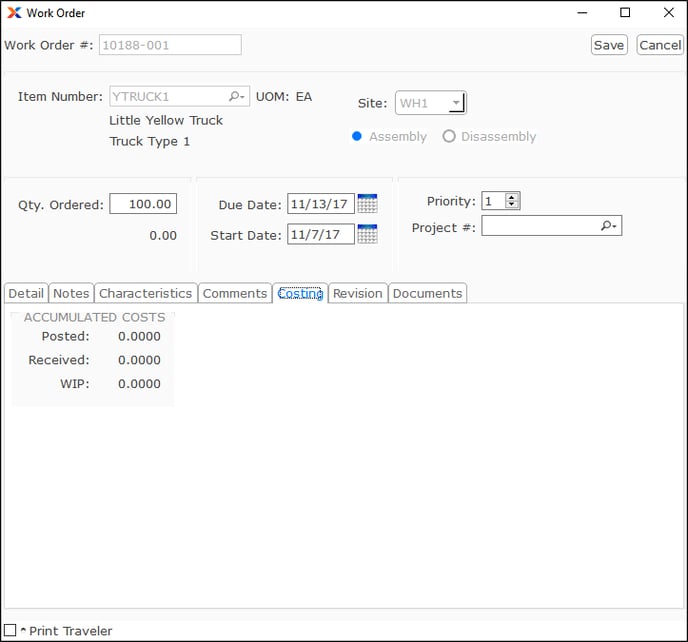Maximize the Work Order window
The width and height of the screenshot is (688, 642).
[625, 13]
